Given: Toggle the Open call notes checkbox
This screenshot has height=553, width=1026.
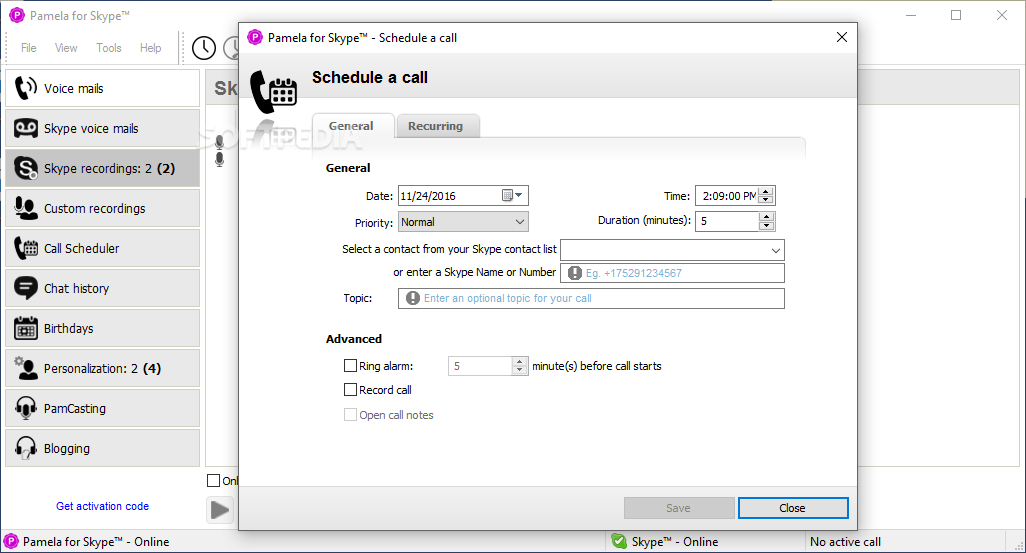Looking at the screenshot, I should pos(351,414).
